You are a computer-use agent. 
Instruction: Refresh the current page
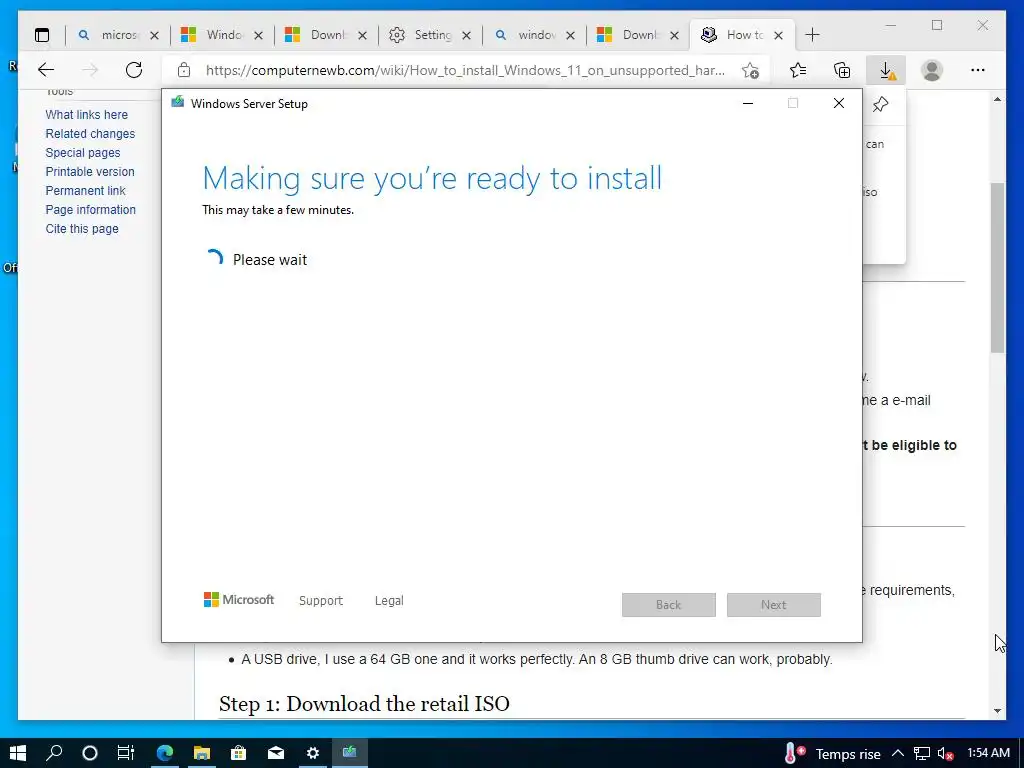point(134,70)
